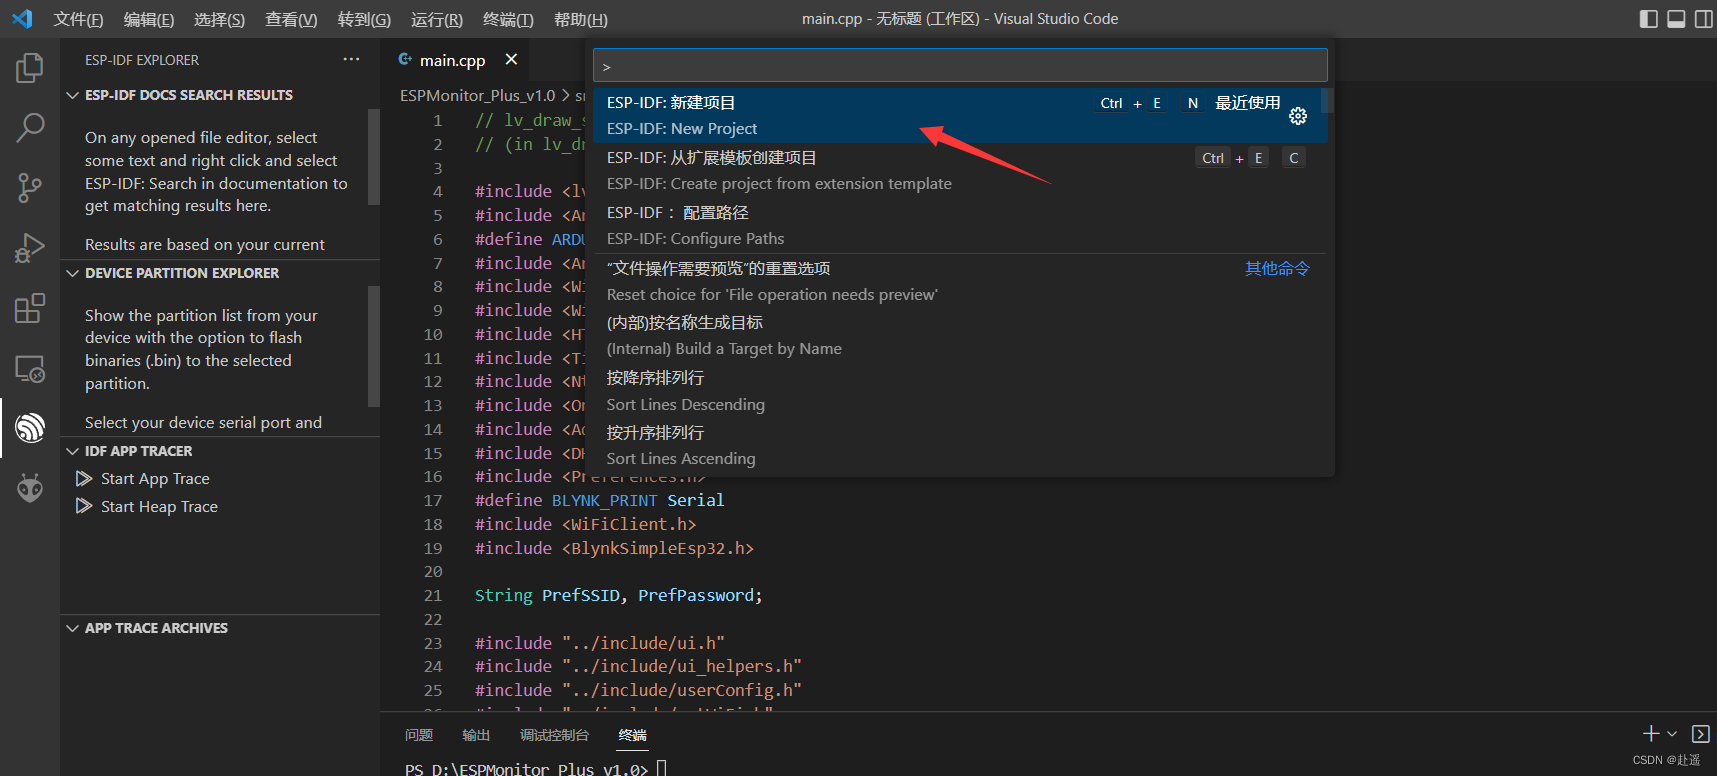Screen dimensions: 1717x776
Task: Select the main.cpp editor tab
Action: point(452,60)
